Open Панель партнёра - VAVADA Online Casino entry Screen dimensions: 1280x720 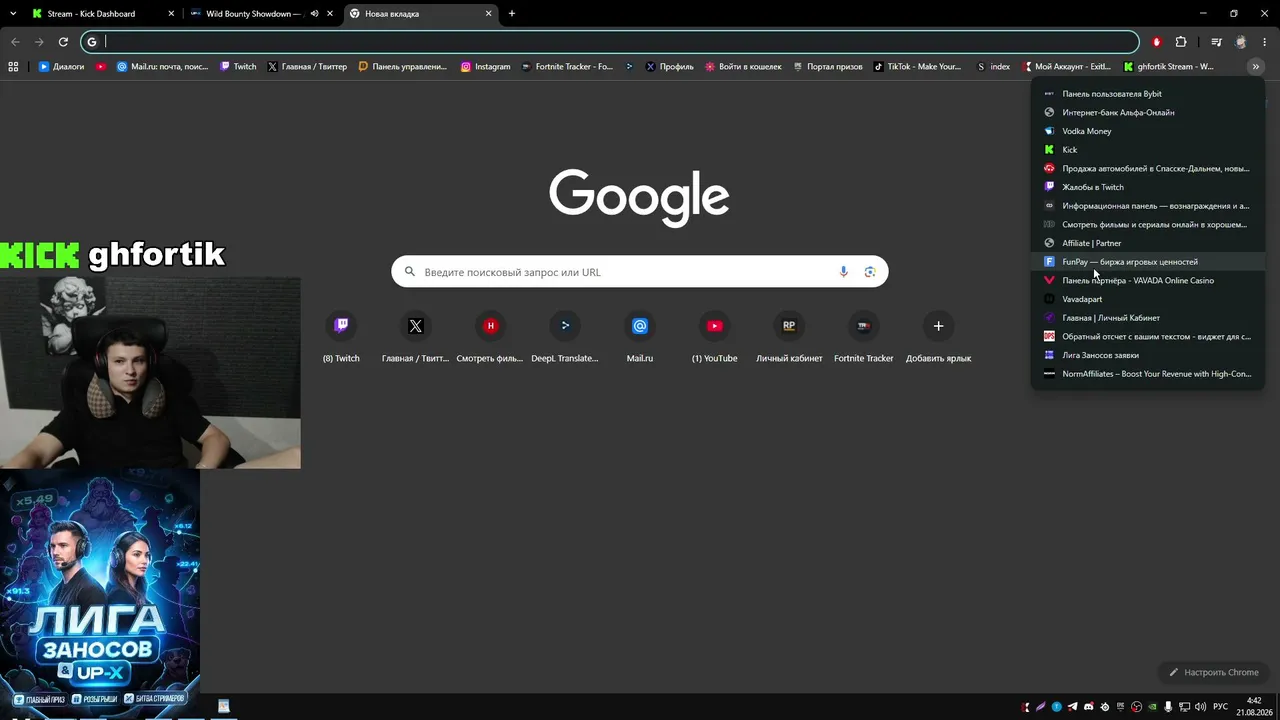(x=1148, y=281)
